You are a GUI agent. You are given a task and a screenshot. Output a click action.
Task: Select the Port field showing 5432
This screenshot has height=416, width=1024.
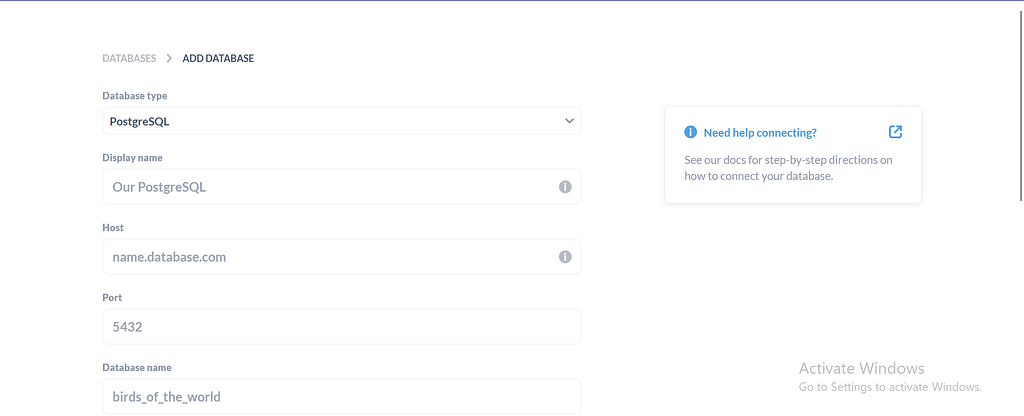coord(342,327)
